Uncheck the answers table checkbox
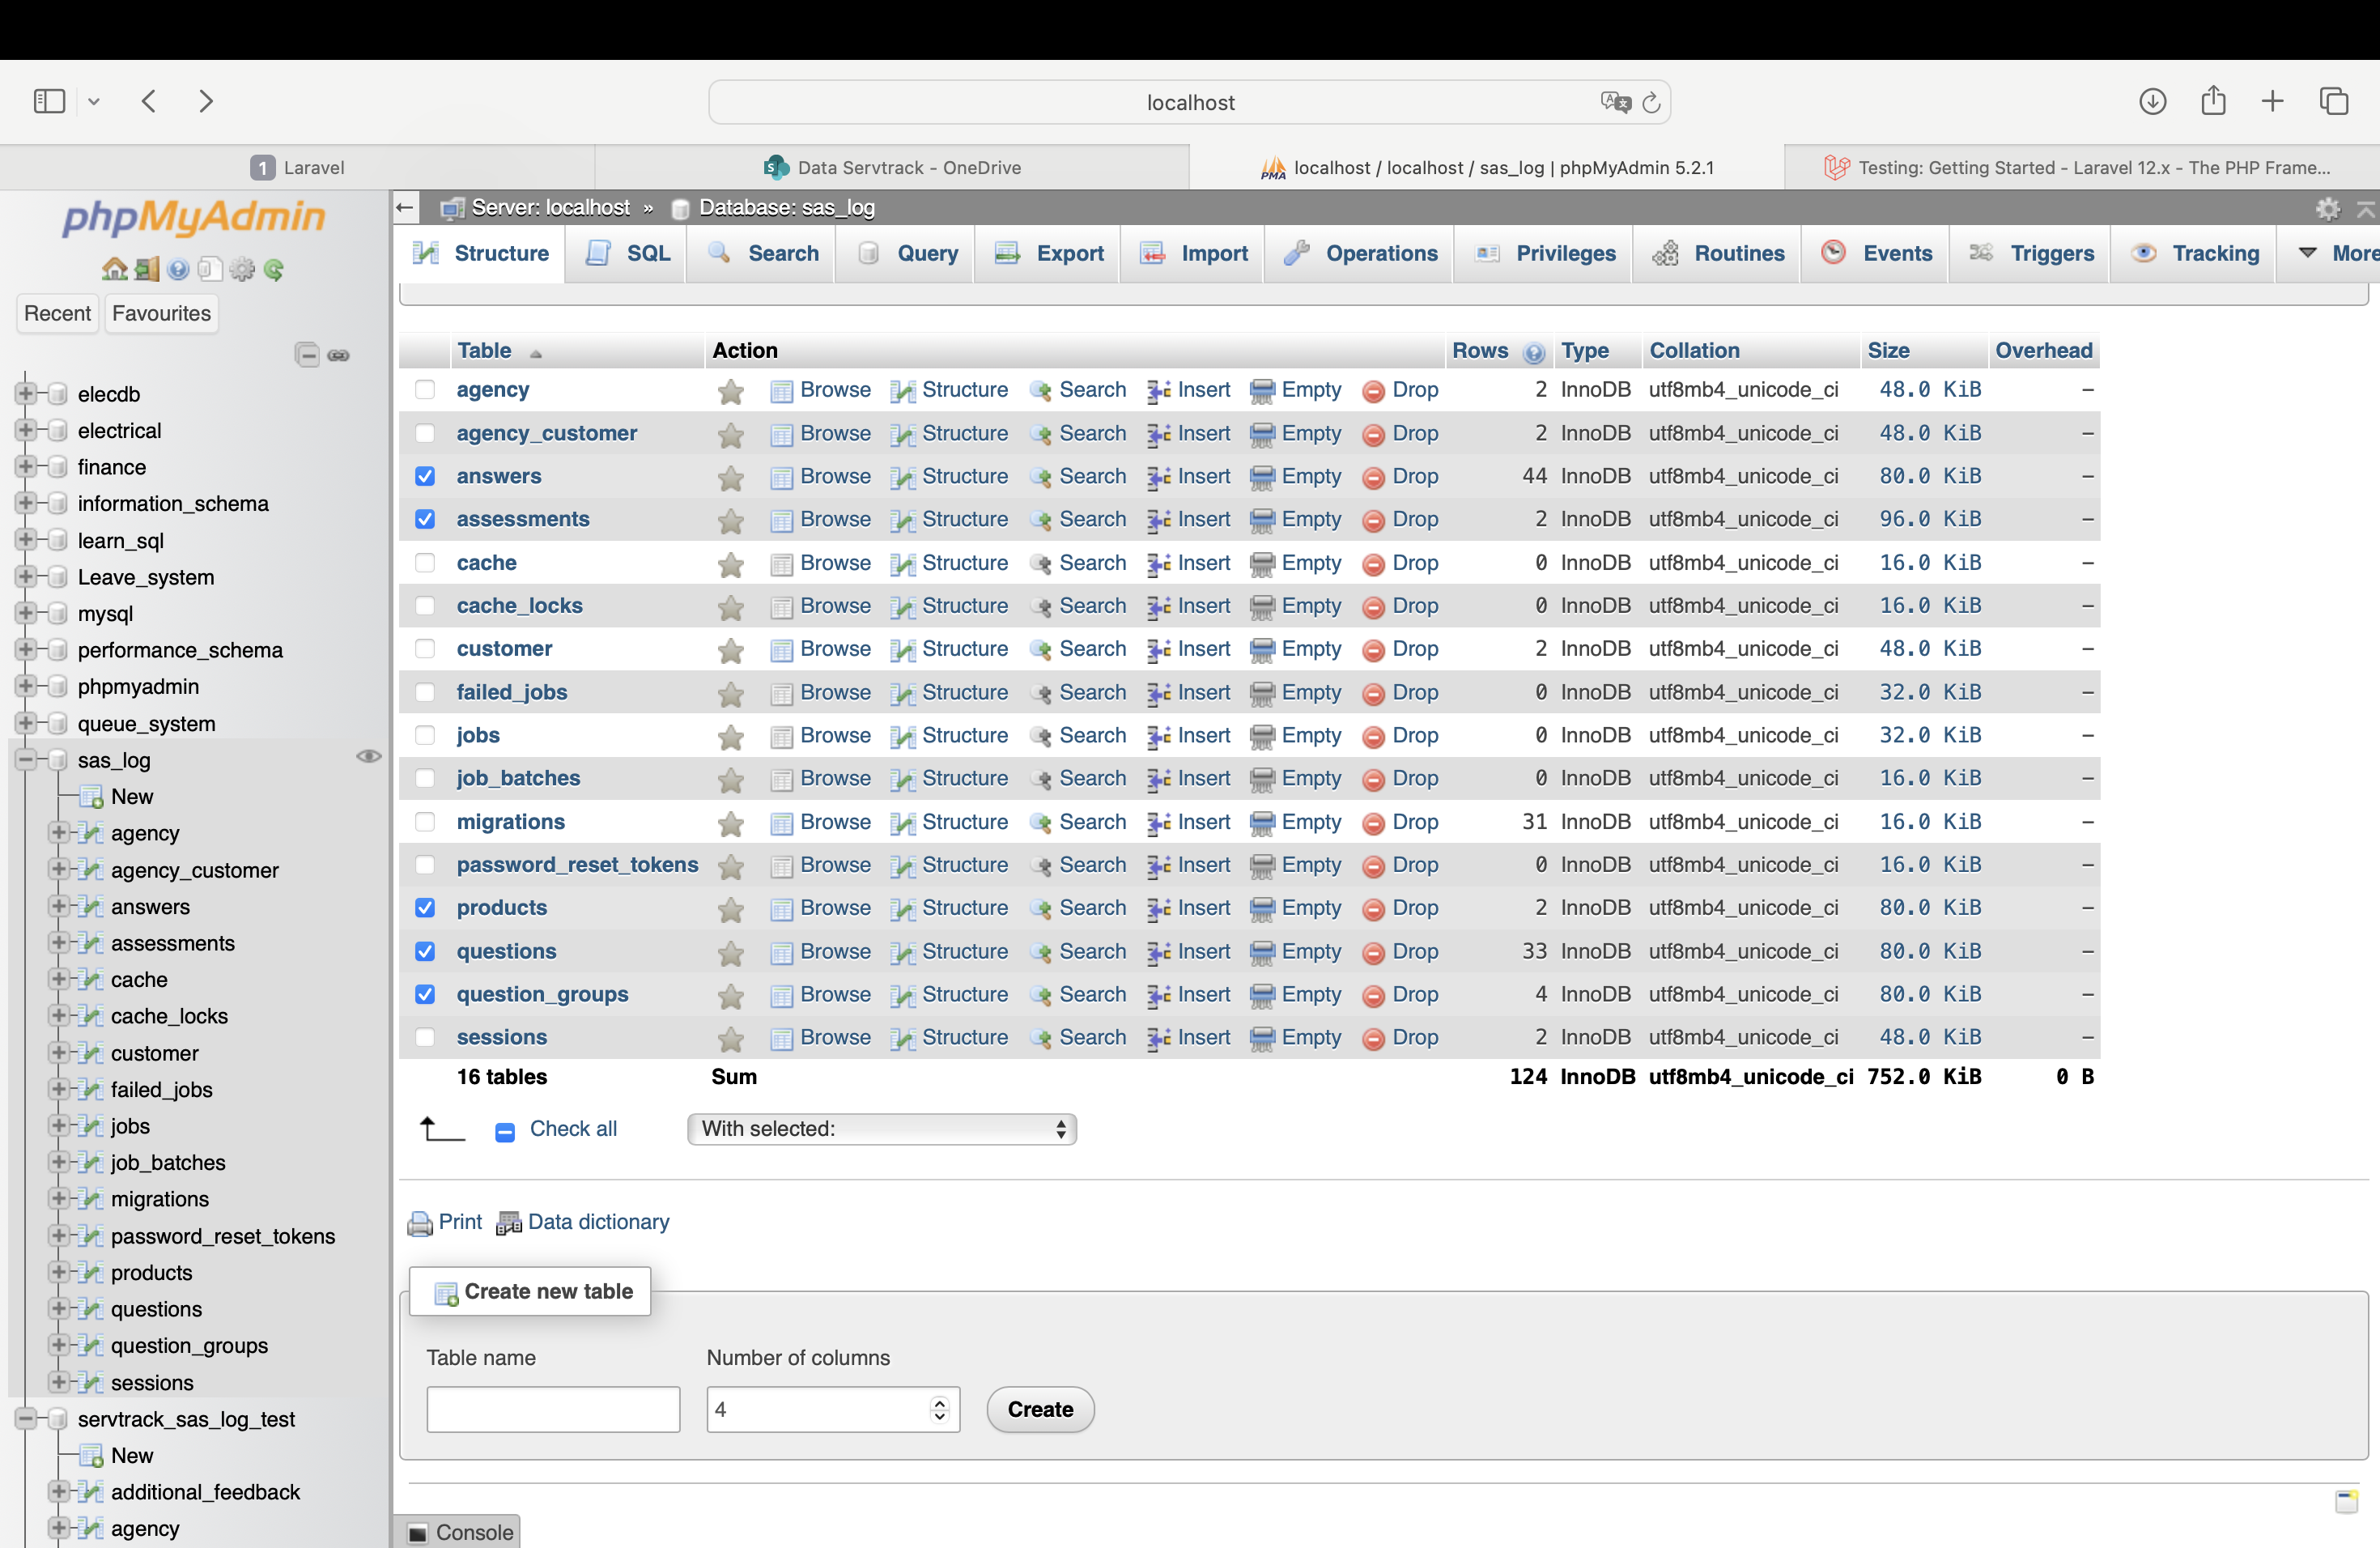This screenshot has width=2380, height=1548. coord(425,476)
